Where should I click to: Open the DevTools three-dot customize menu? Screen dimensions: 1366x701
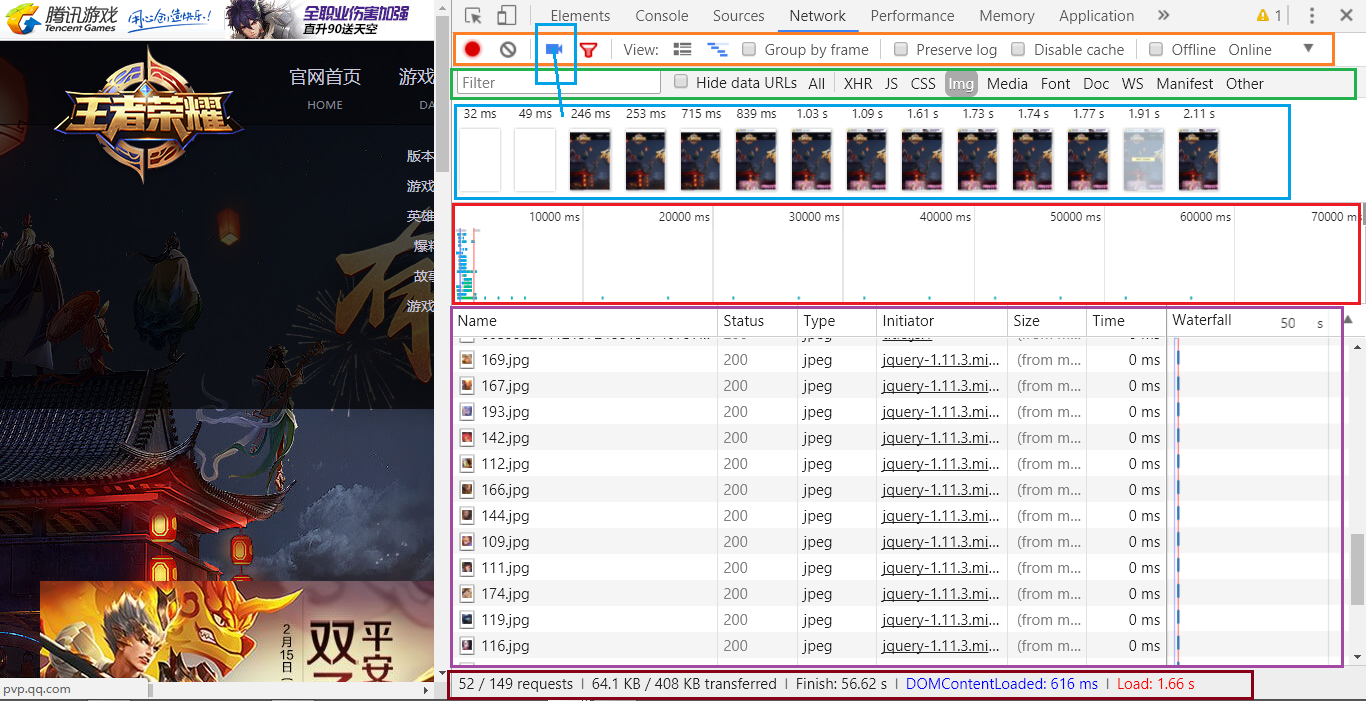[x=1312, y=16]
